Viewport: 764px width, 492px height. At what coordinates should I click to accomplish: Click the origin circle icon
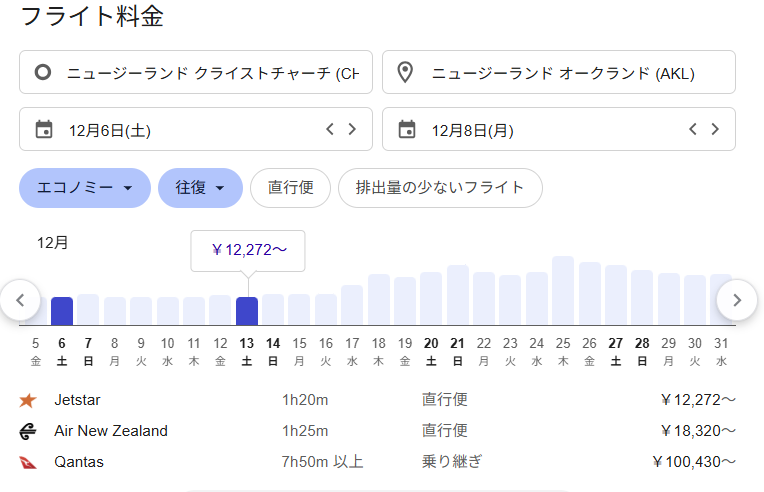pos(42,73)
